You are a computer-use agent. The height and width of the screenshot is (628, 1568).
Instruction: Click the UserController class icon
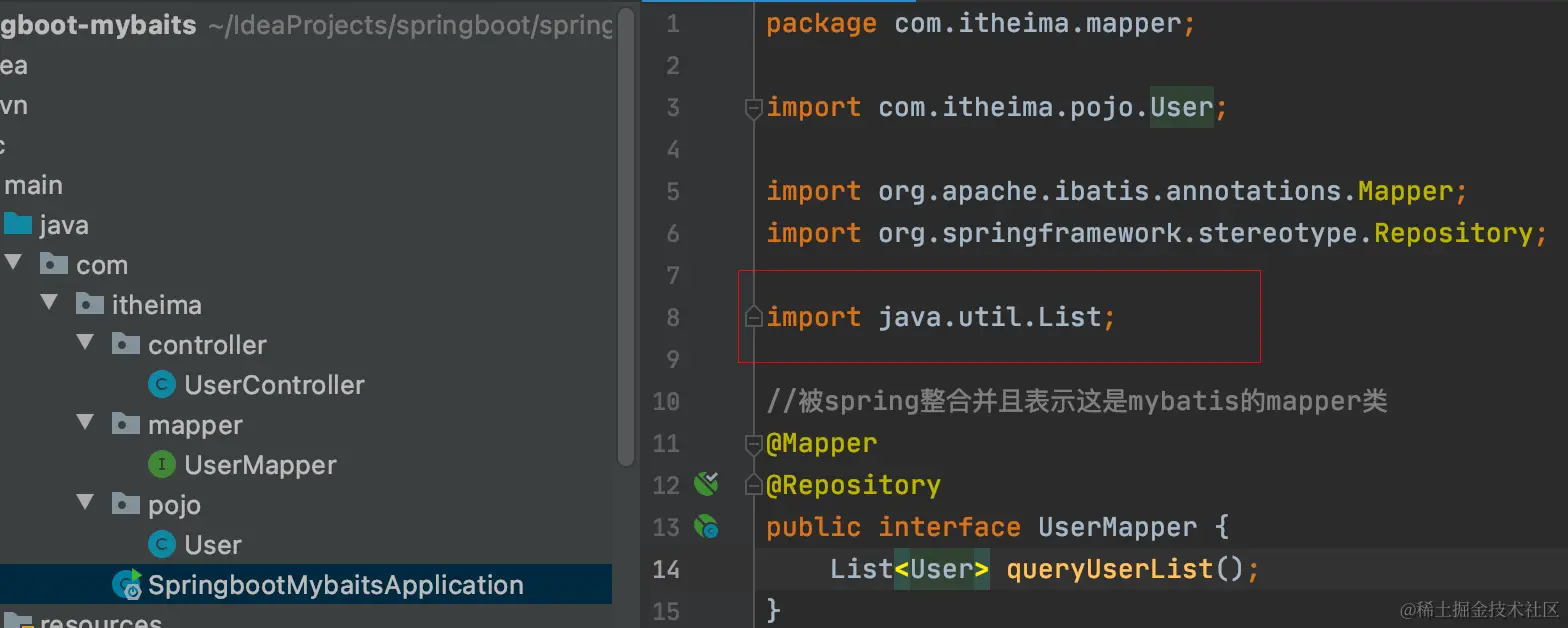[x=162, y=385]
